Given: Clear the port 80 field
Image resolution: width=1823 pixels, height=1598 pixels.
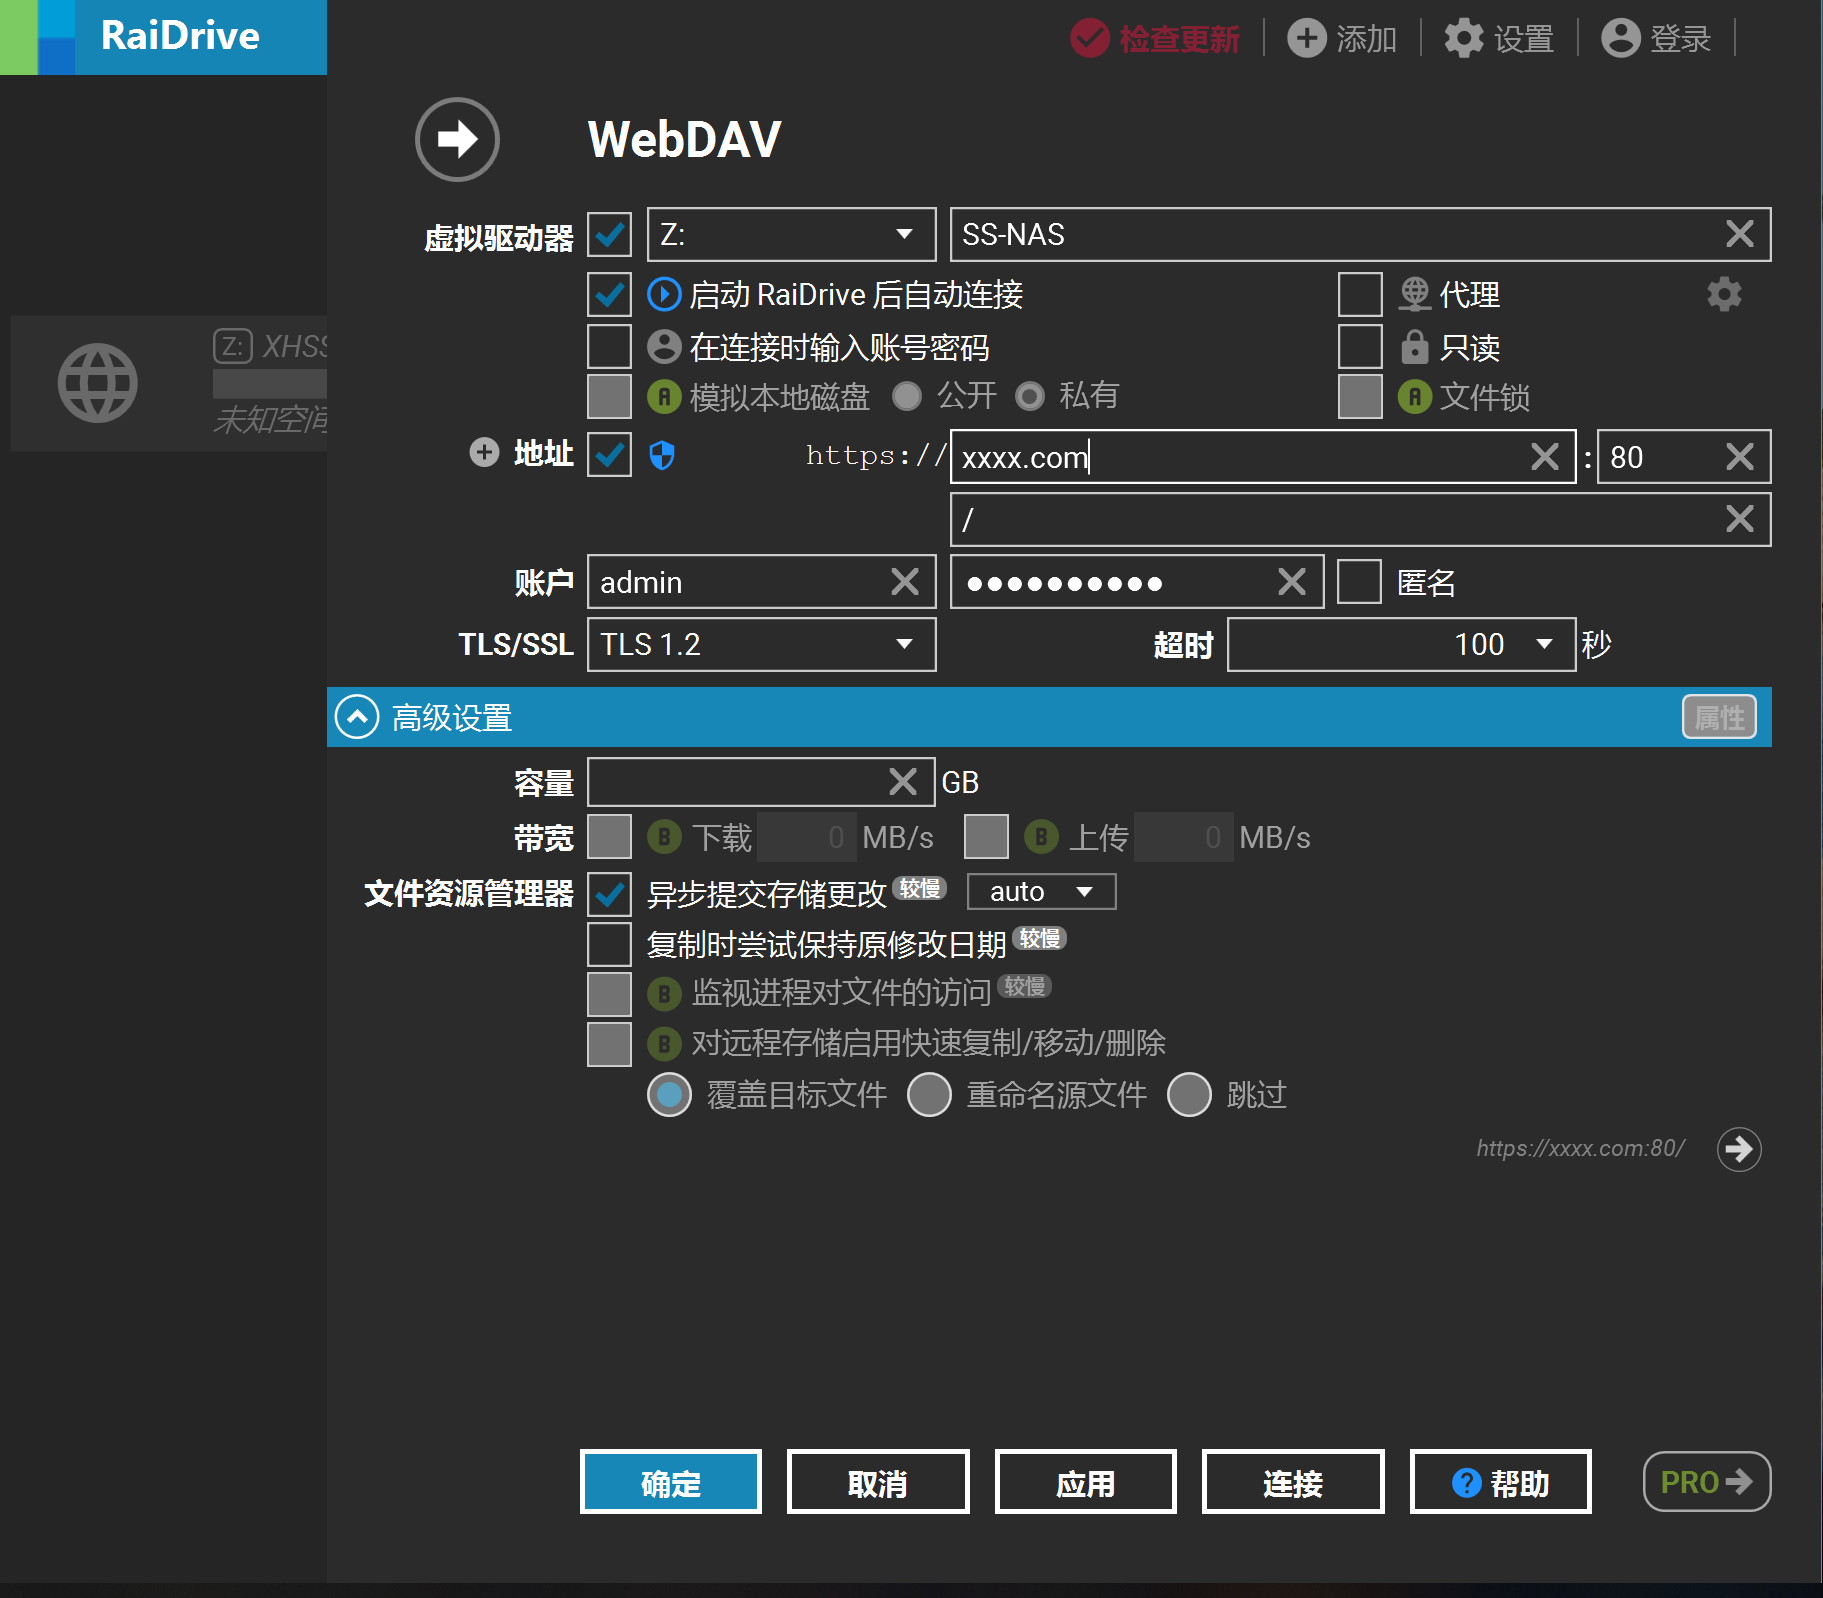Looking at the screenshot, I should point(1740,457).
